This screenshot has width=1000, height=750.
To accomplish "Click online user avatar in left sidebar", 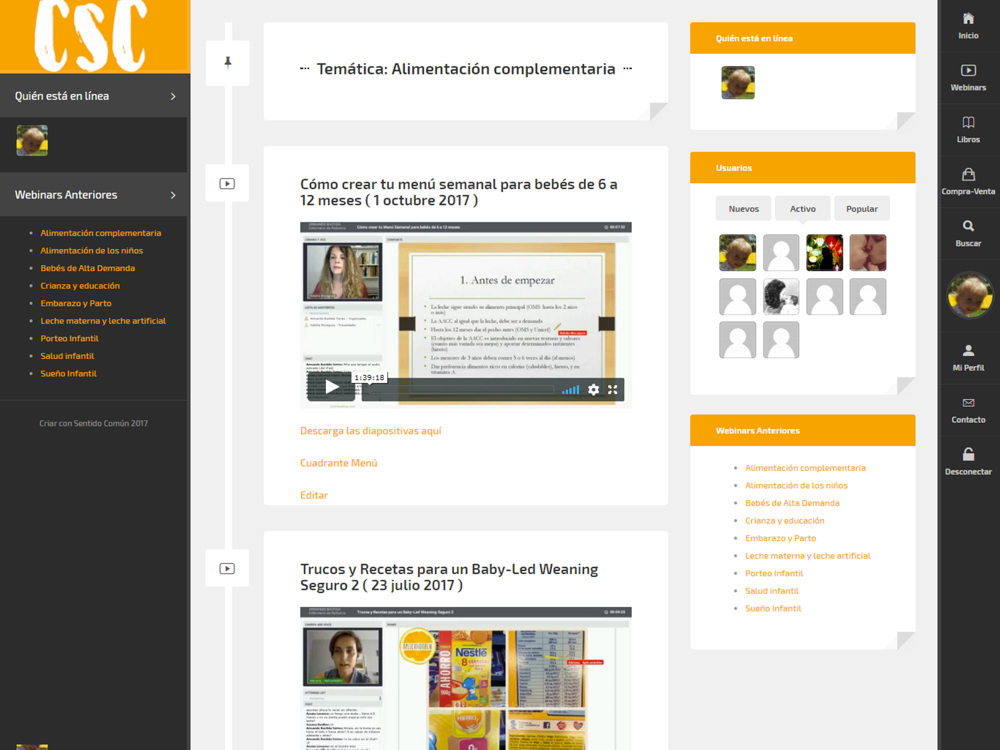I will 32,140.
